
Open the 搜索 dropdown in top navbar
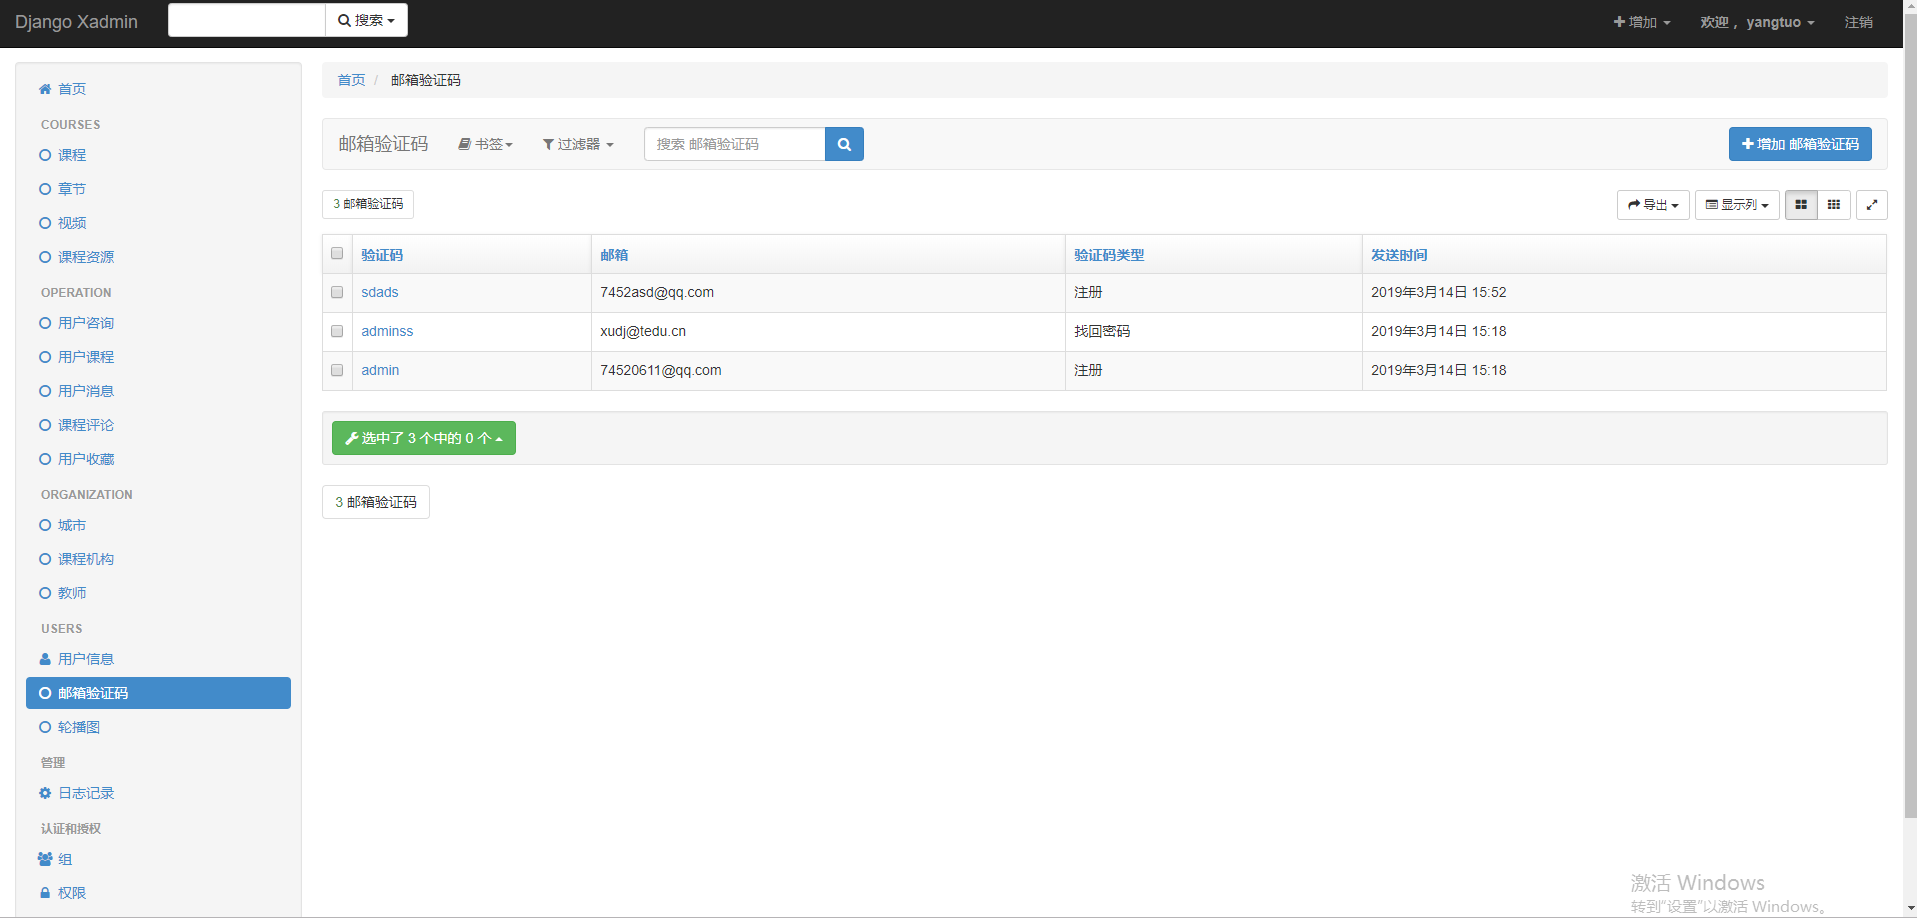pos(366,20)
